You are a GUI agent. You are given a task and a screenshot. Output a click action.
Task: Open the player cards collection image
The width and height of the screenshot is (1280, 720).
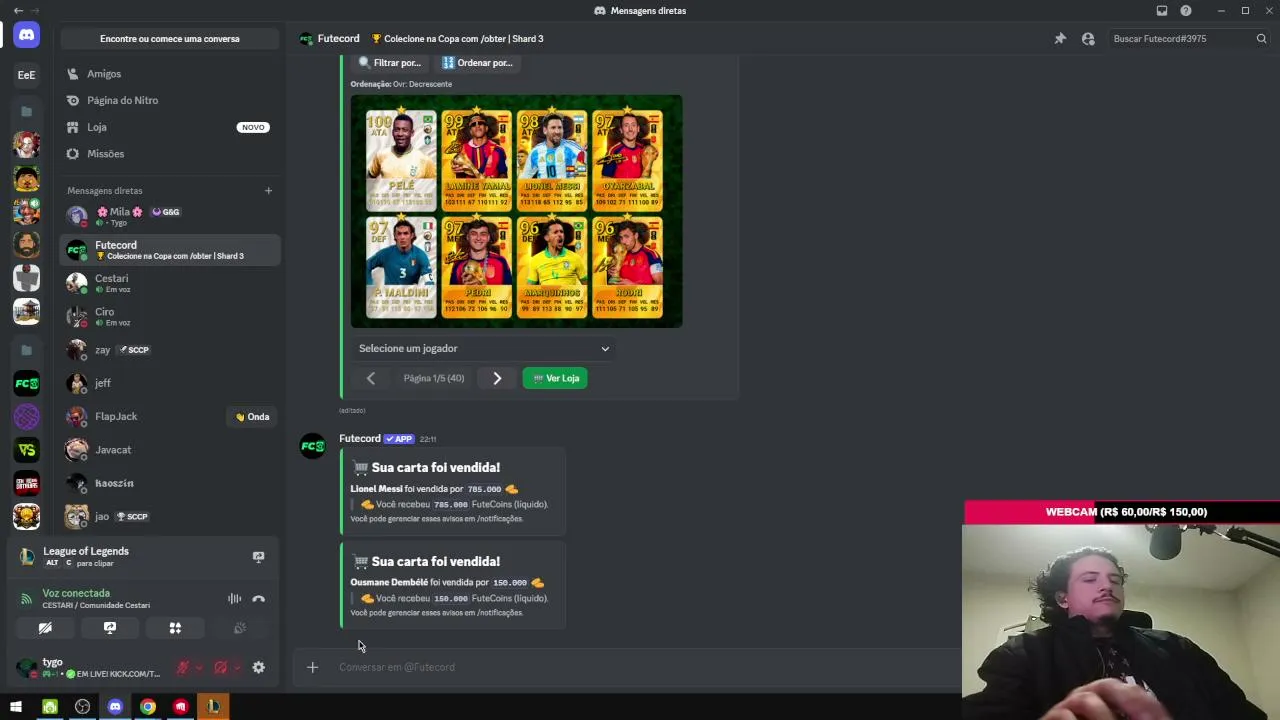516,211
